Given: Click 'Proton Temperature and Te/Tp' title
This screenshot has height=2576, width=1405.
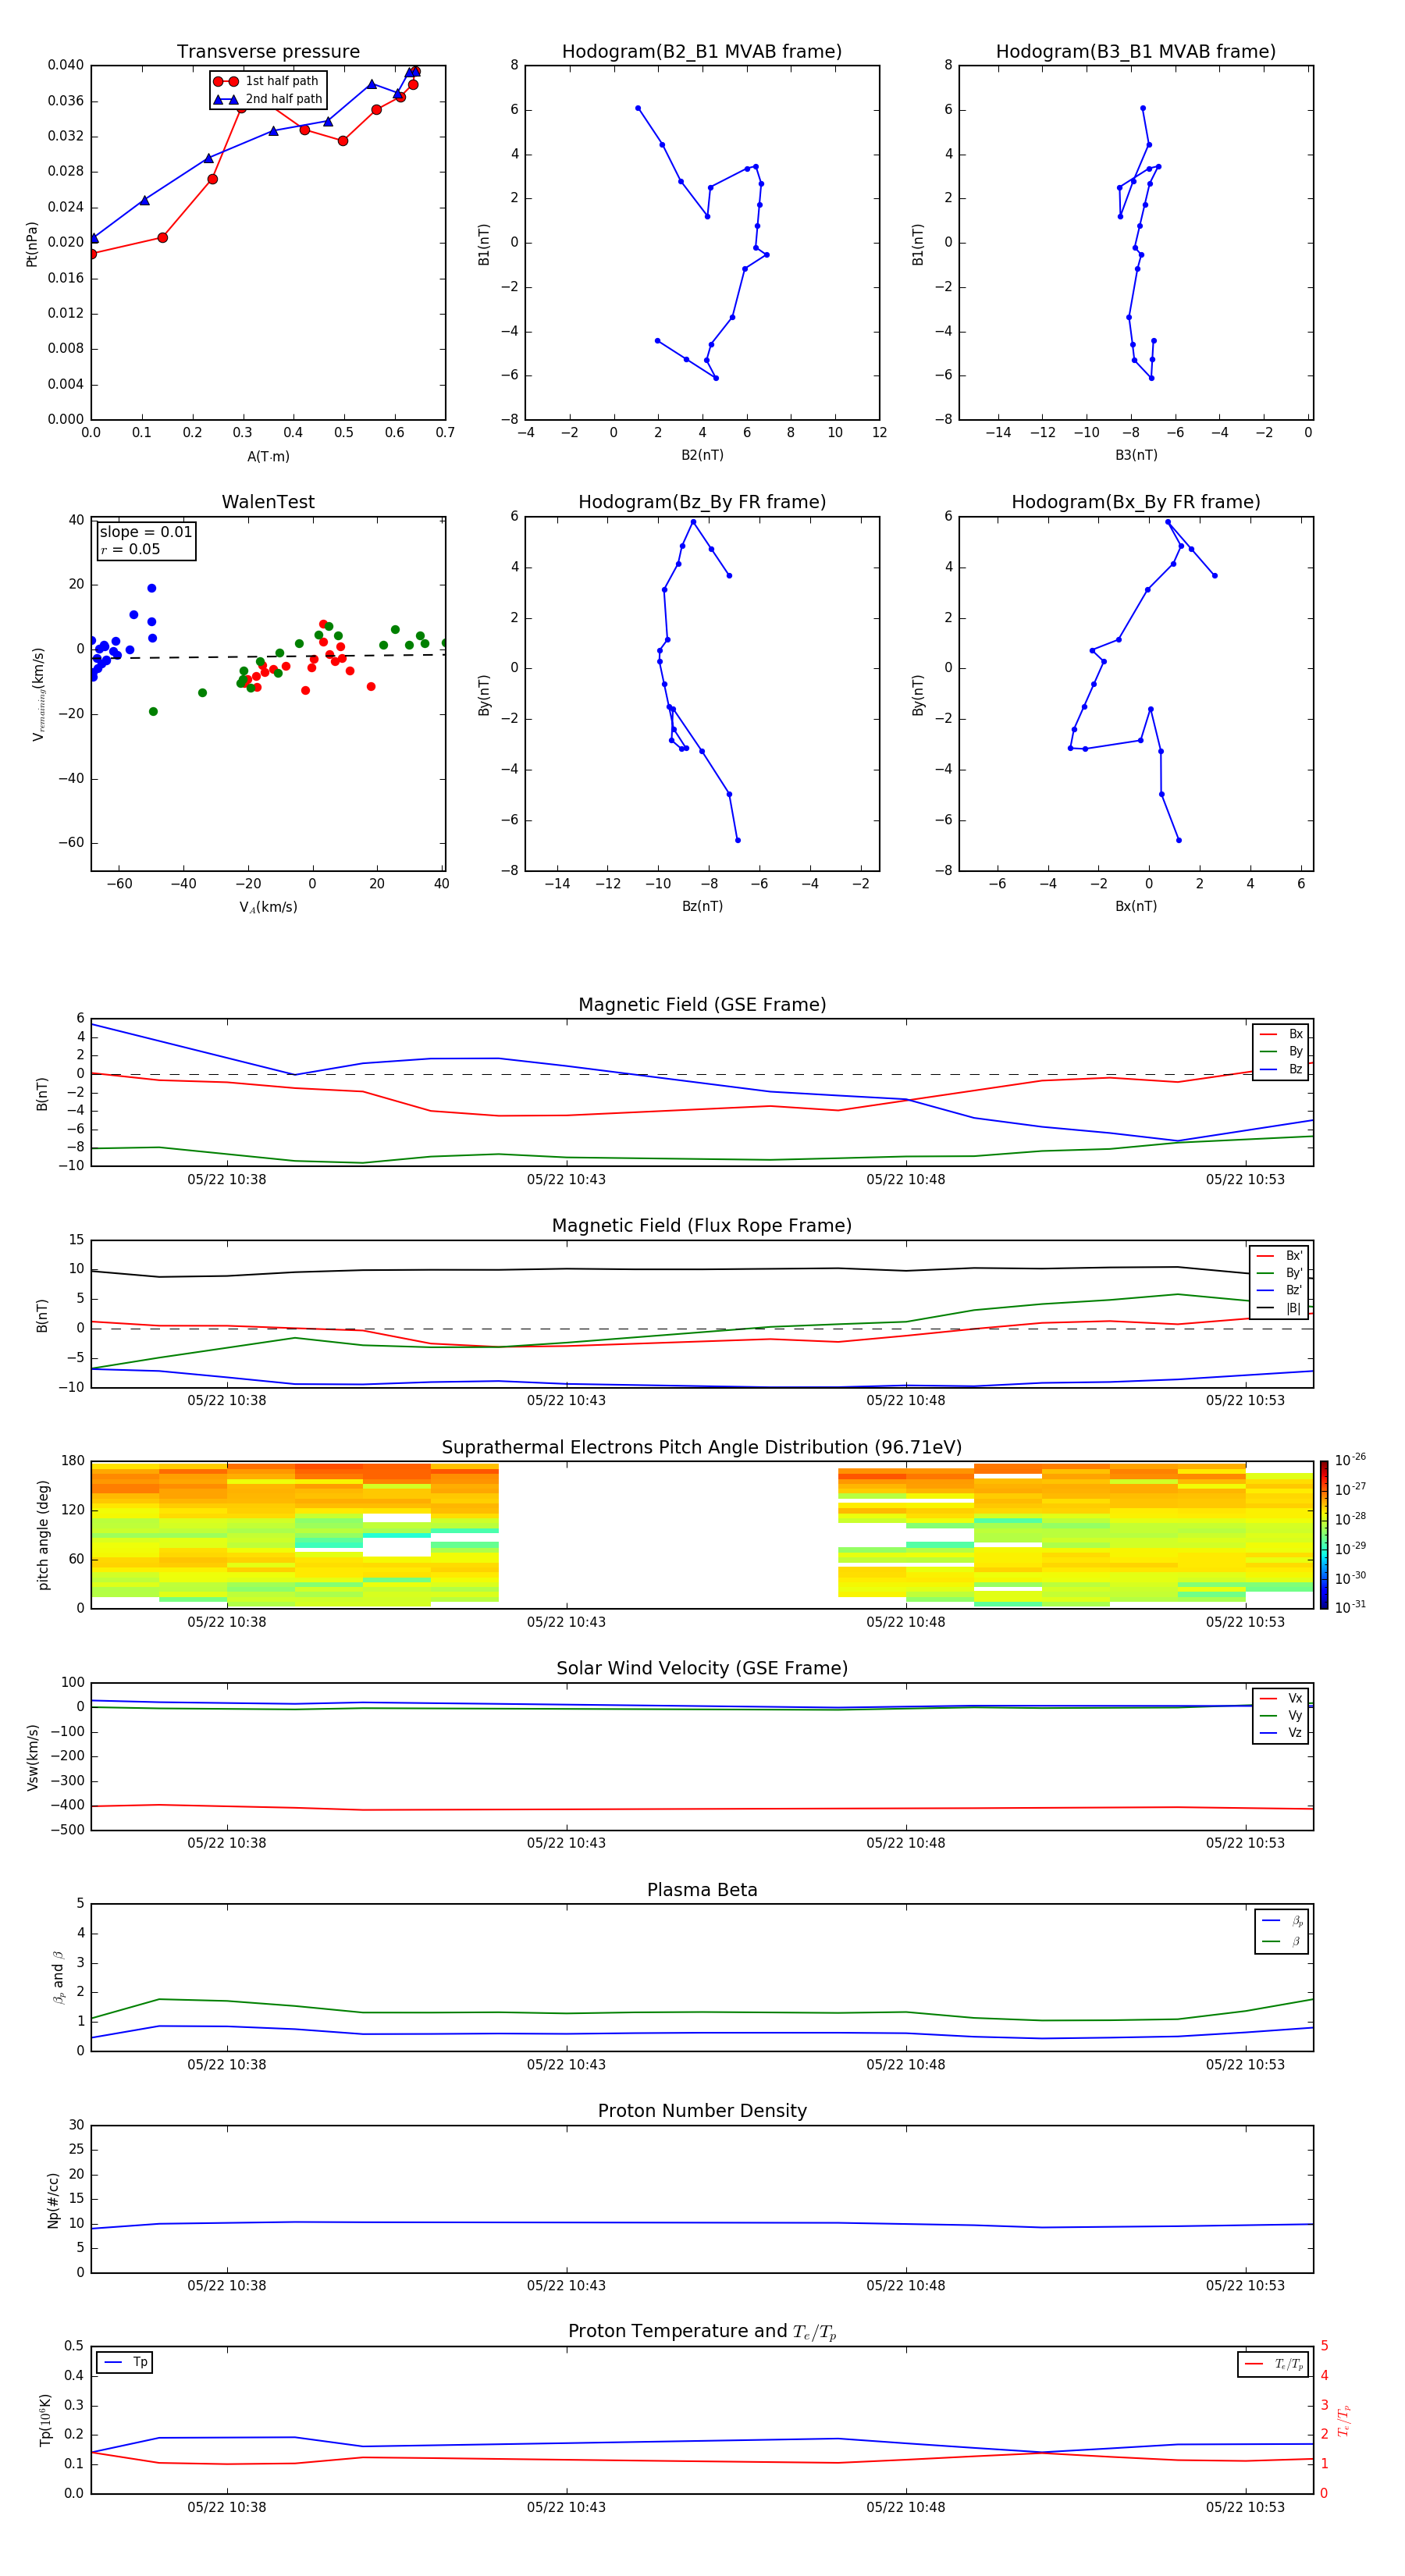Looking at the screenshot, I should pyautogui.click(x=702, y=2332).
